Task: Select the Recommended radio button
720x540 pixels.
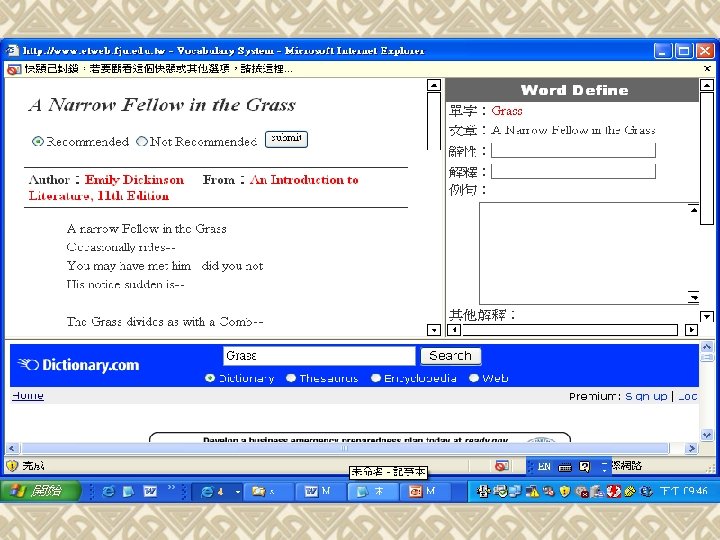Action: [x=38, y=141]
